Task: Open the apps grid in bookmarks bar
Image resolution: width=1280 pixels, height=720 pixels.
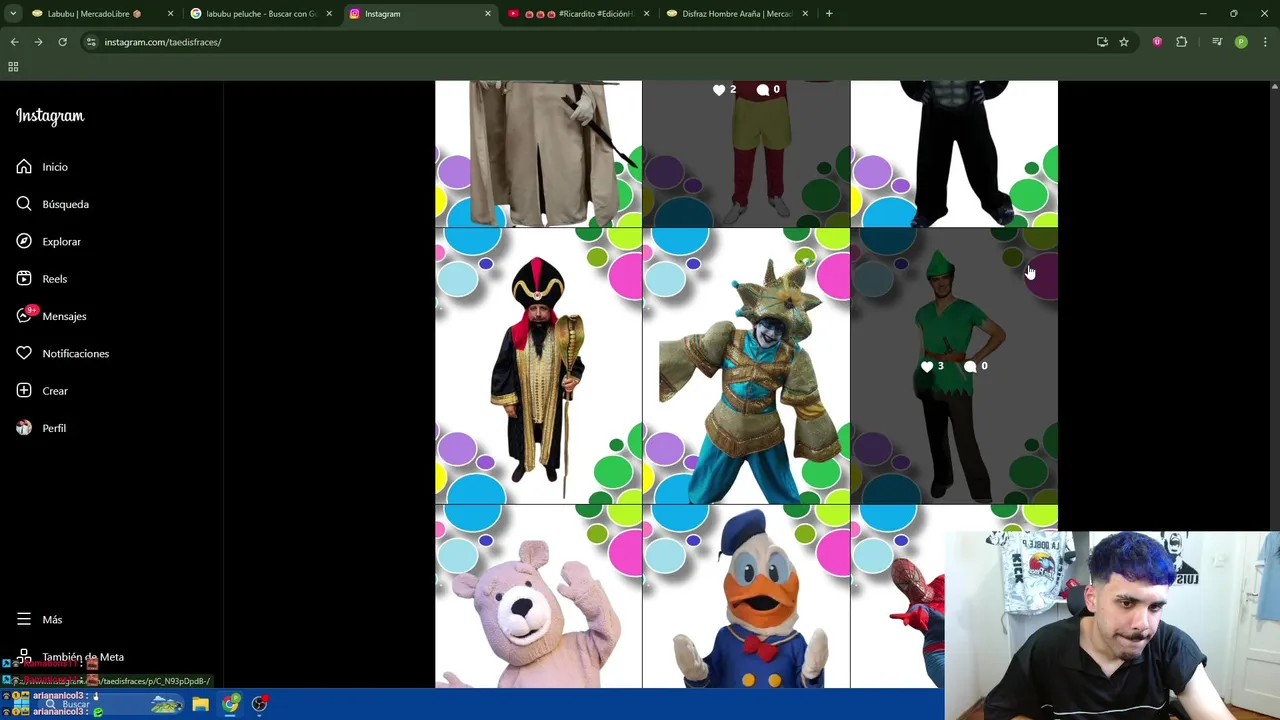Action: [x=13, y=67]
